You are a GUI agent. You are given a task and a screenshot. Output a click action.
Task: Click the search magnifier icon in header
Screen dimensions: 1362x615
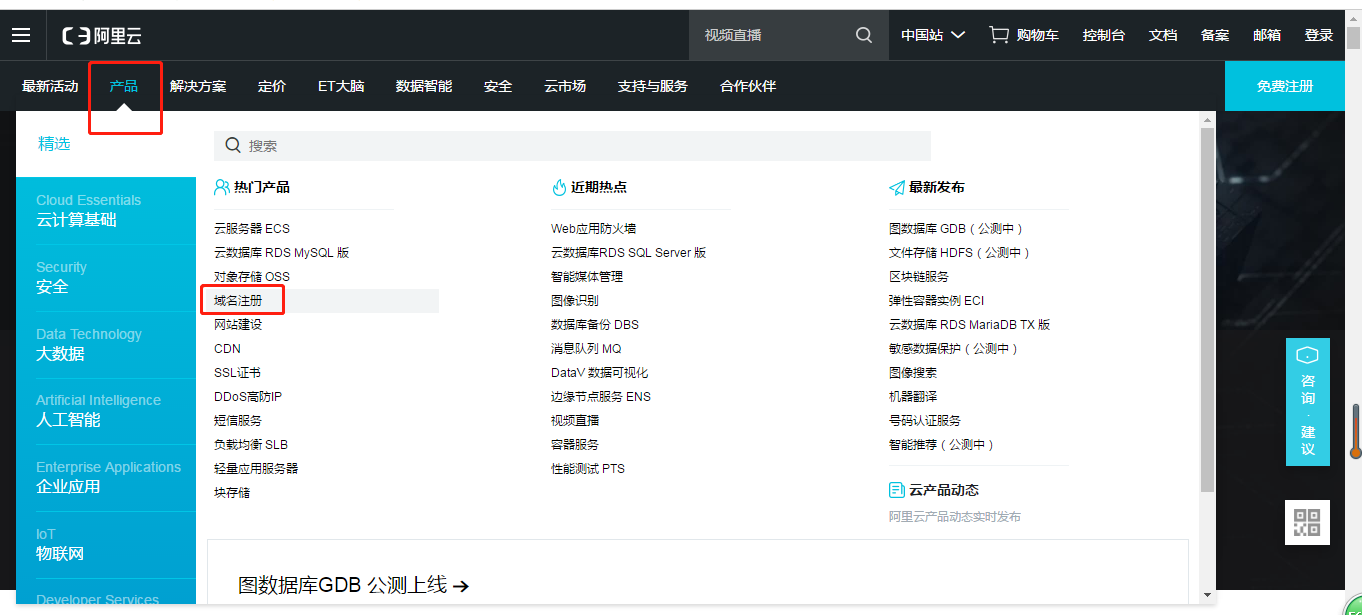coord(864,35)
